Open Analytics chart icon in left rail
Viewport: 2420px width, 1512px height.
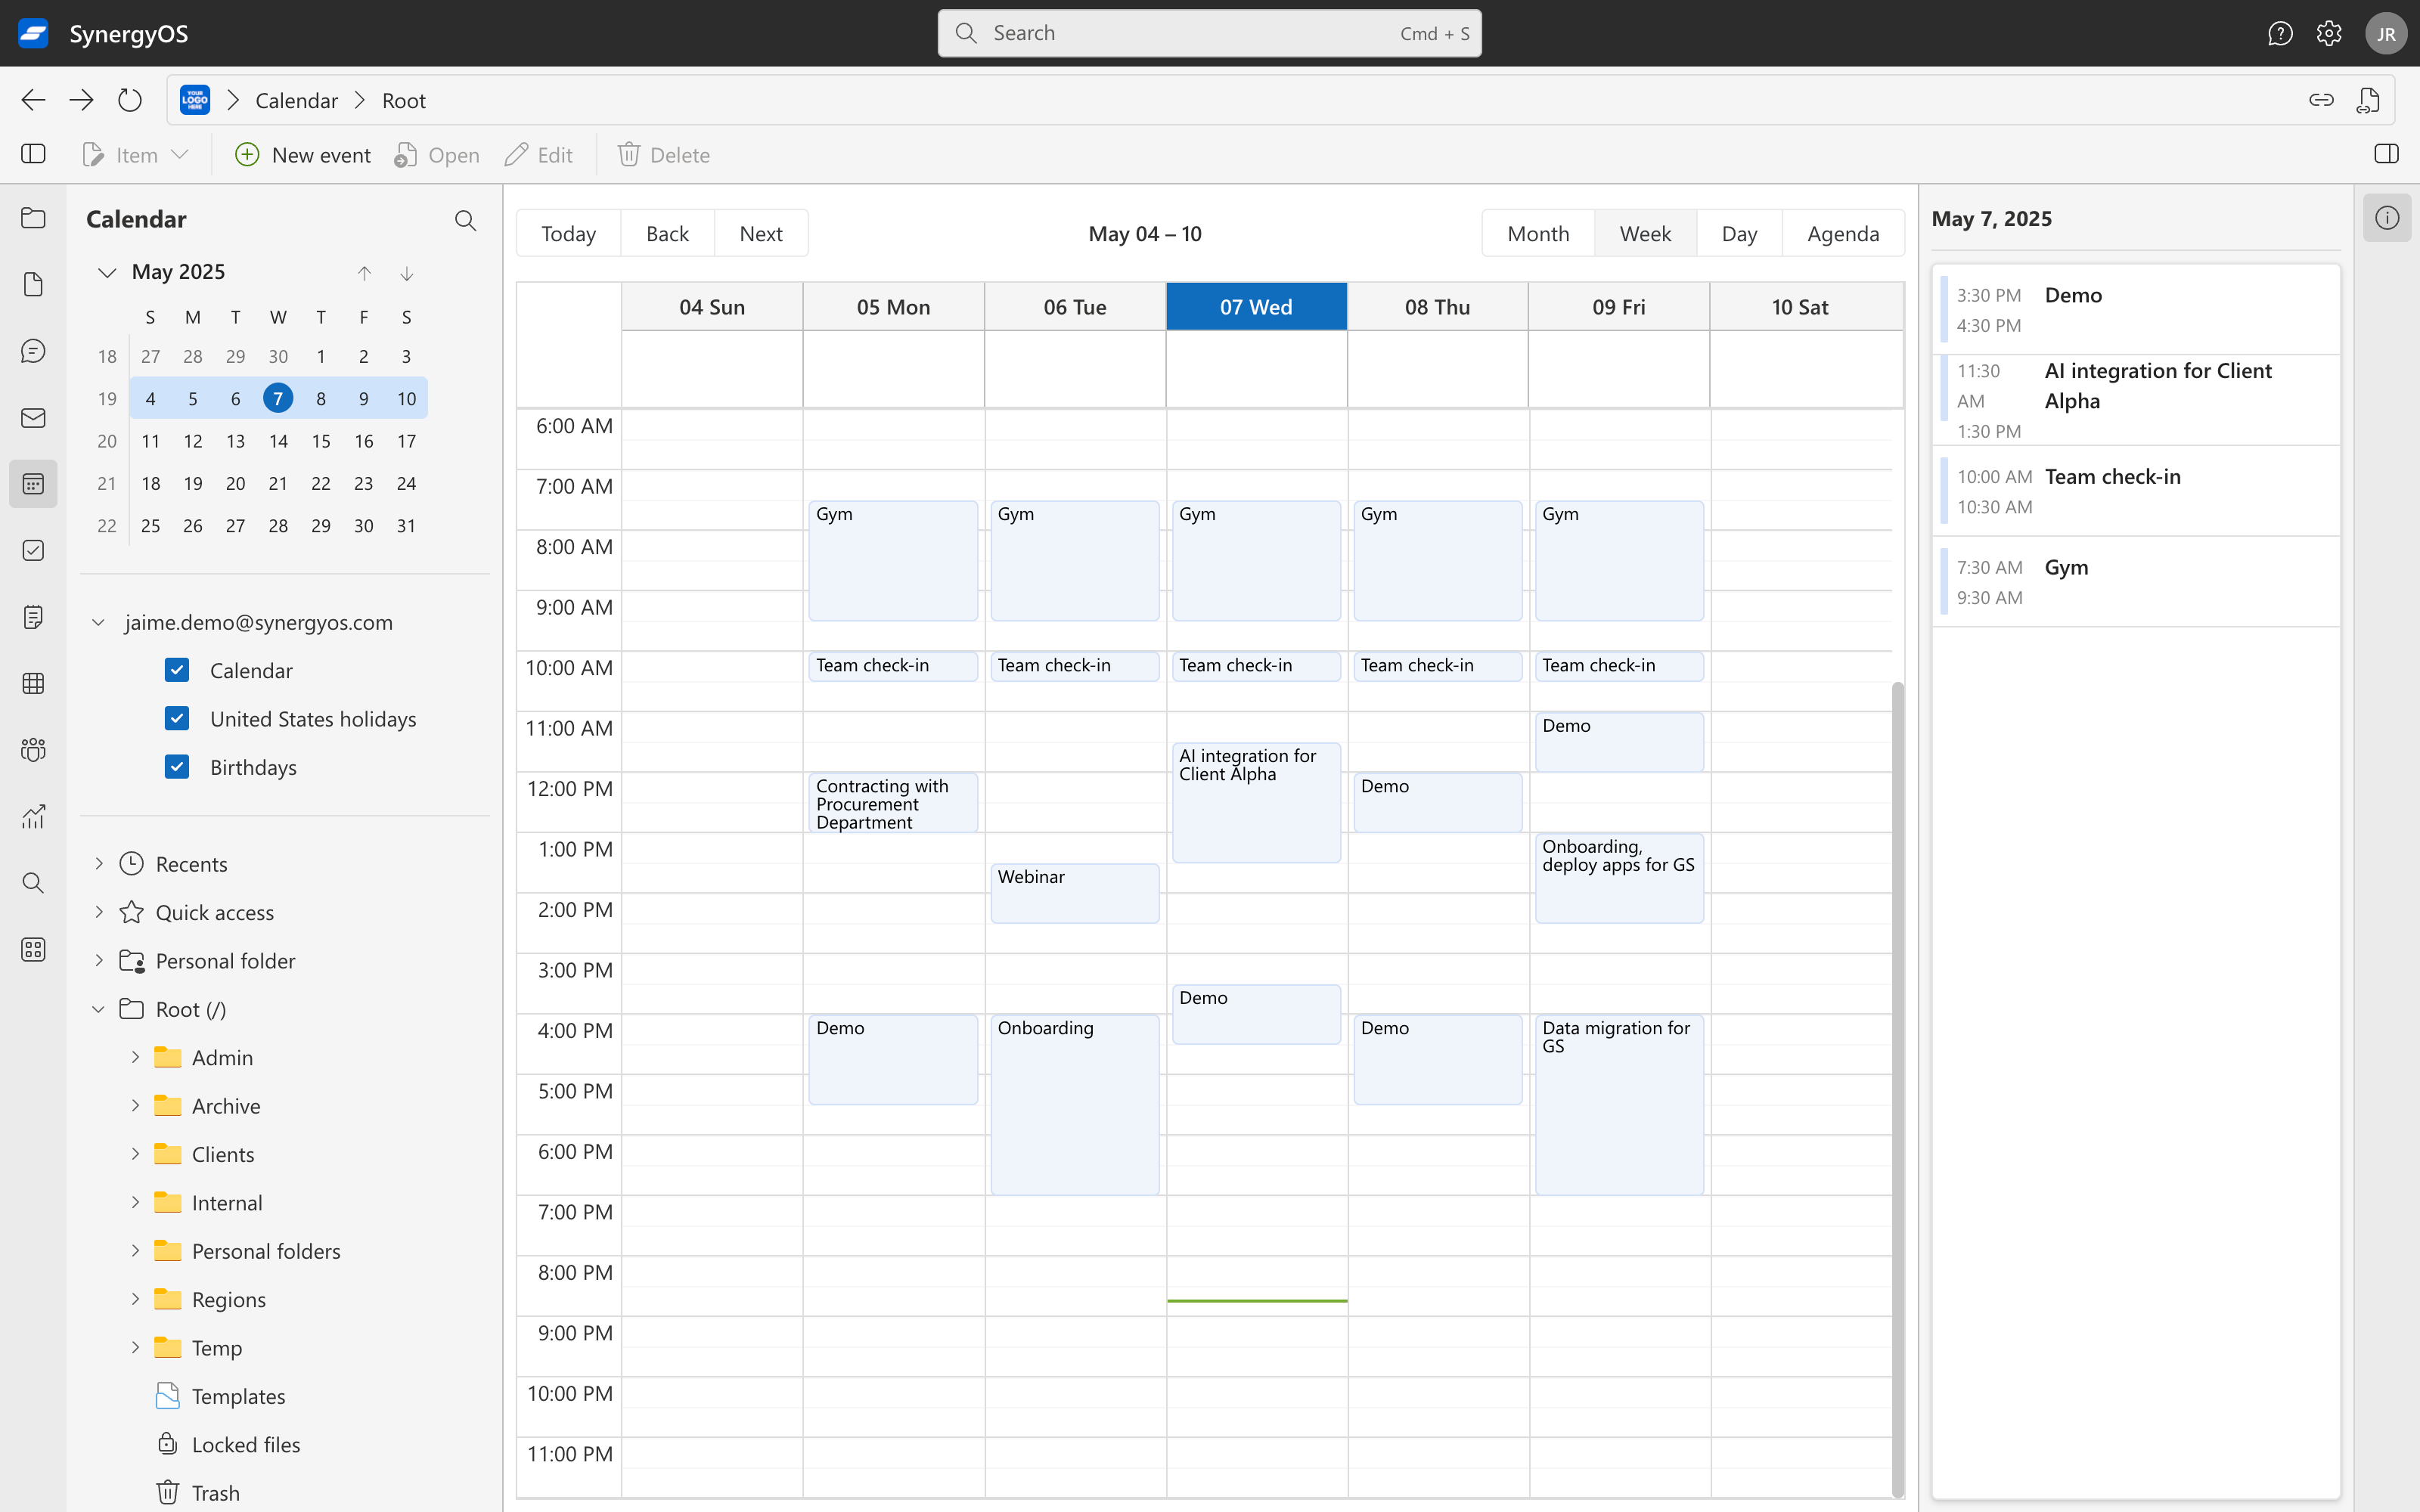[33, 817]
